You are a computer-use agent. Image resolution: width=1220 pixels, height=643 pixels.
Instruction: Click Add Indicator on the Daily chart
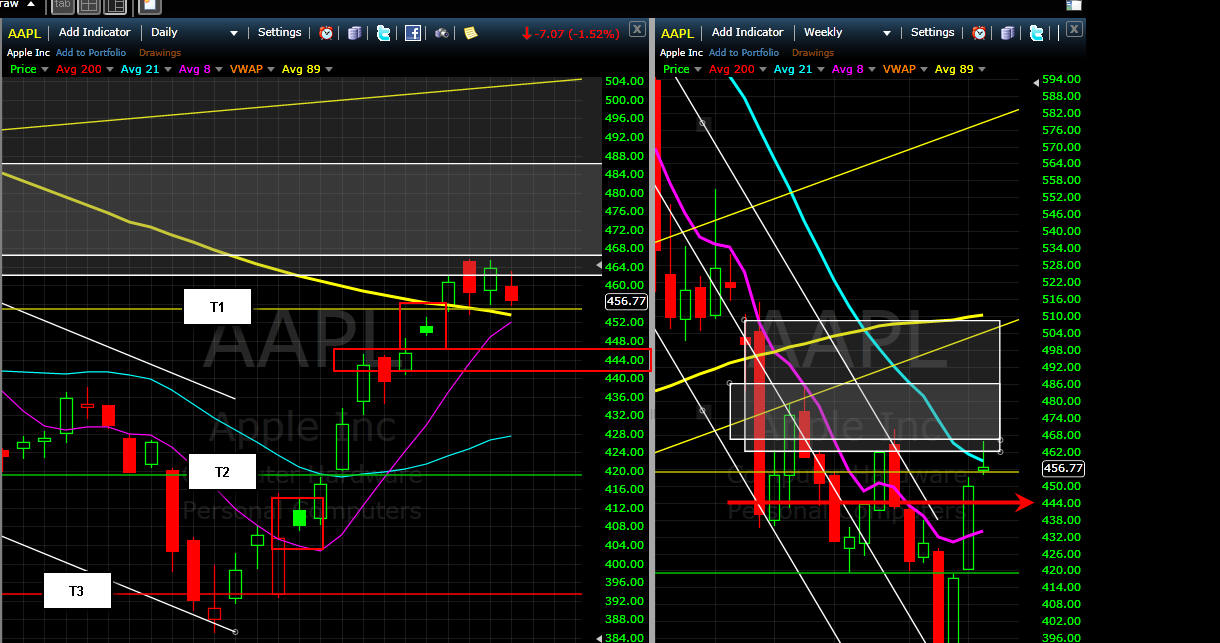pyautogui.click(x=94, y=33)
